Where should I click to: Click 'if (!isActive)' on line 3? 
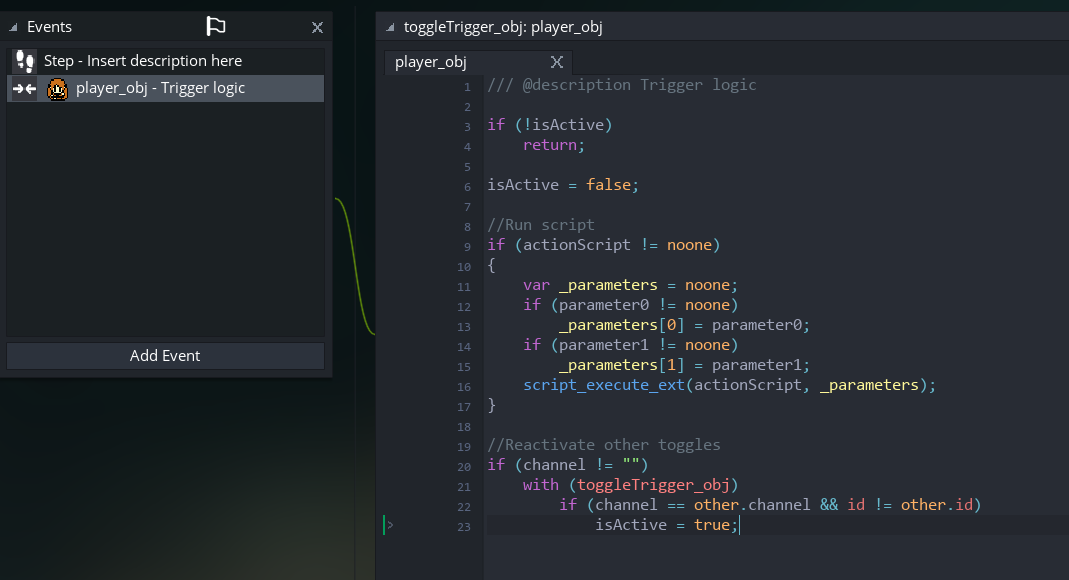pyautogui.click(x=549, y=125)
